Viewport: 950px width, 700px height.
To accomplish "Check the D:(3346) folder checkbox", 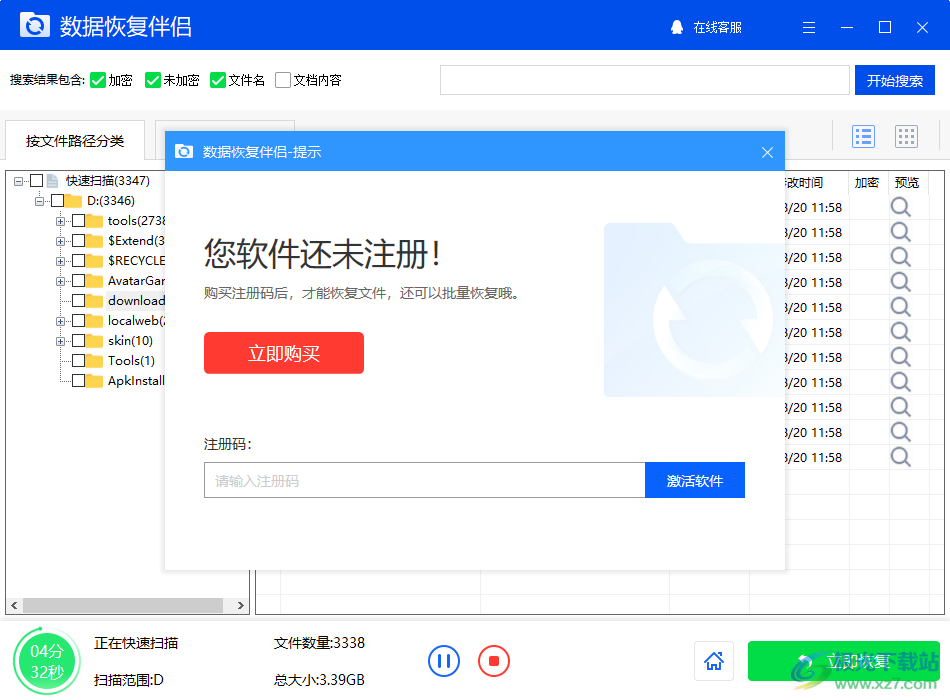I will coord(55,200).
